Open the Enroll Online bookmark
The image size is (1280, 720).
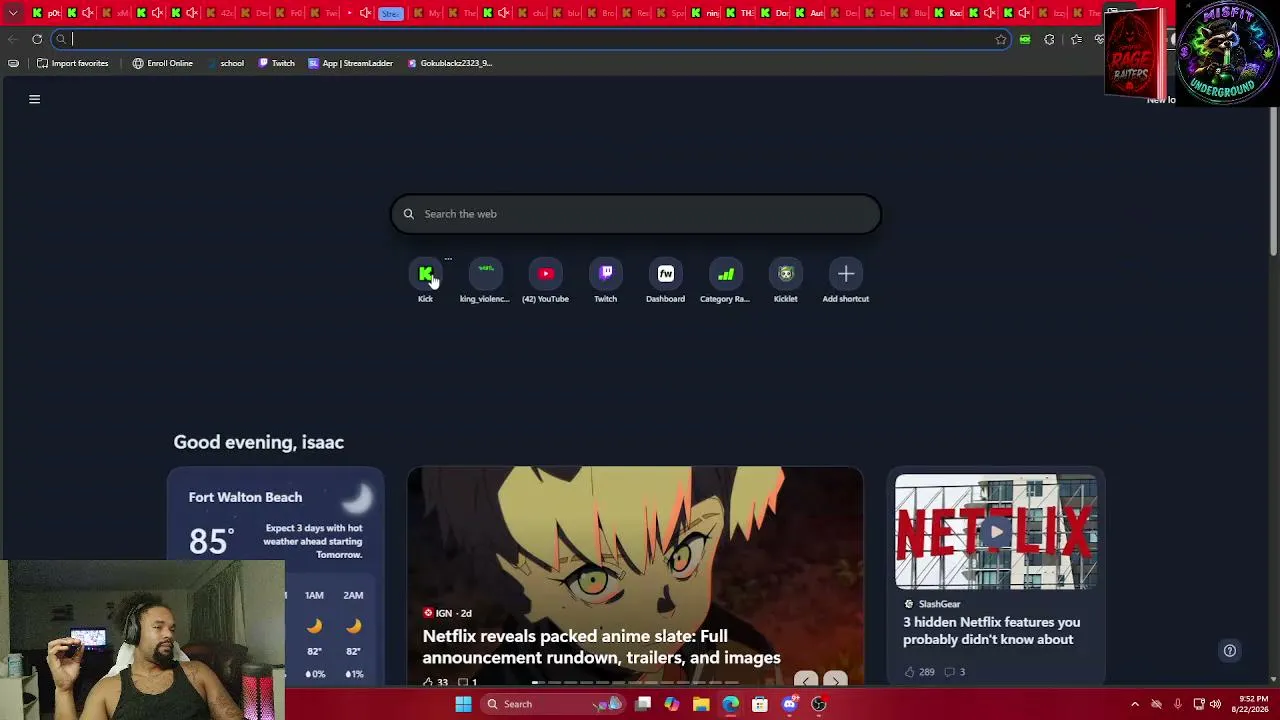162,63
